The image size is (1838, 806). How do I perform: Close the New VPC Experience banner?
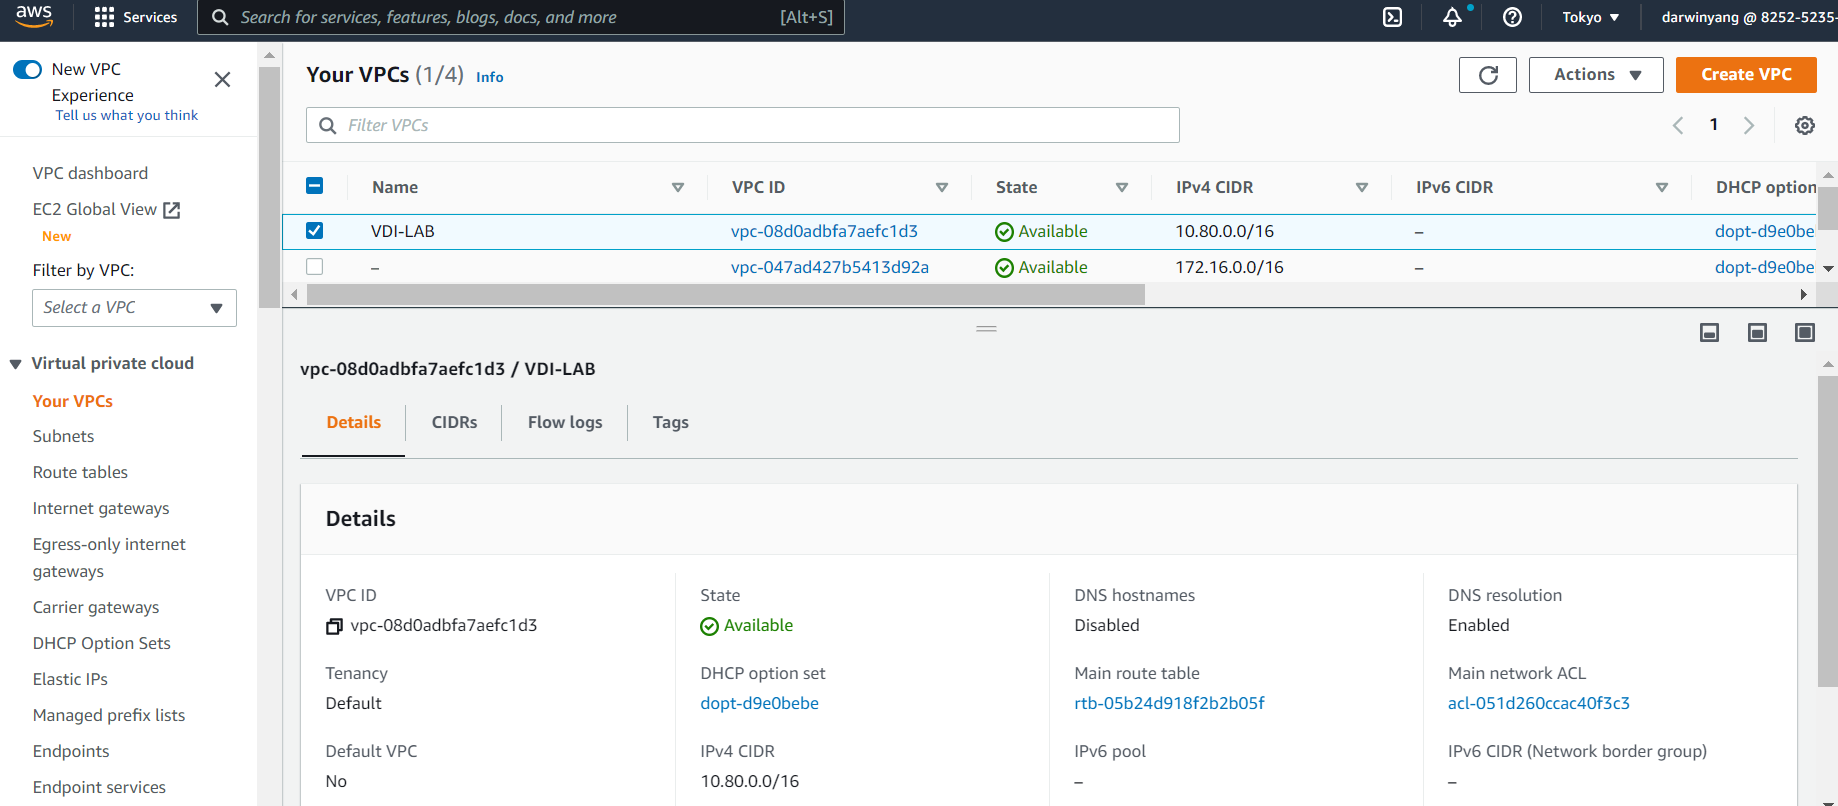222,79
